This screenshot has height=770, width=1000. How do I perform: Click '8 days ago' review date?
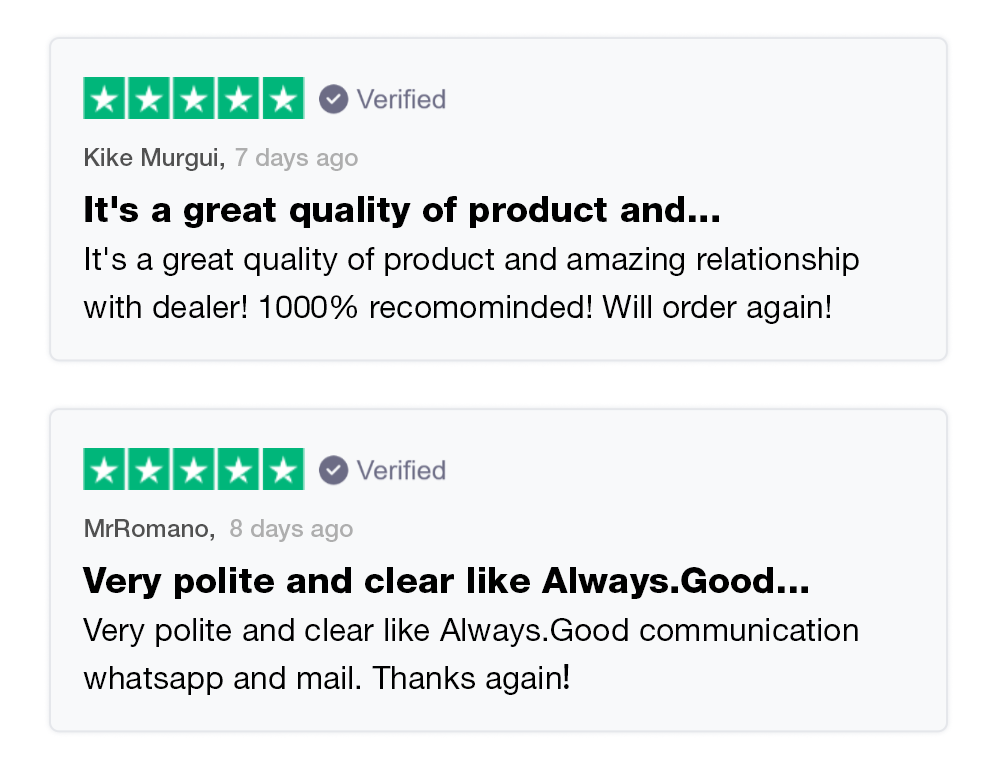point(291,529)
